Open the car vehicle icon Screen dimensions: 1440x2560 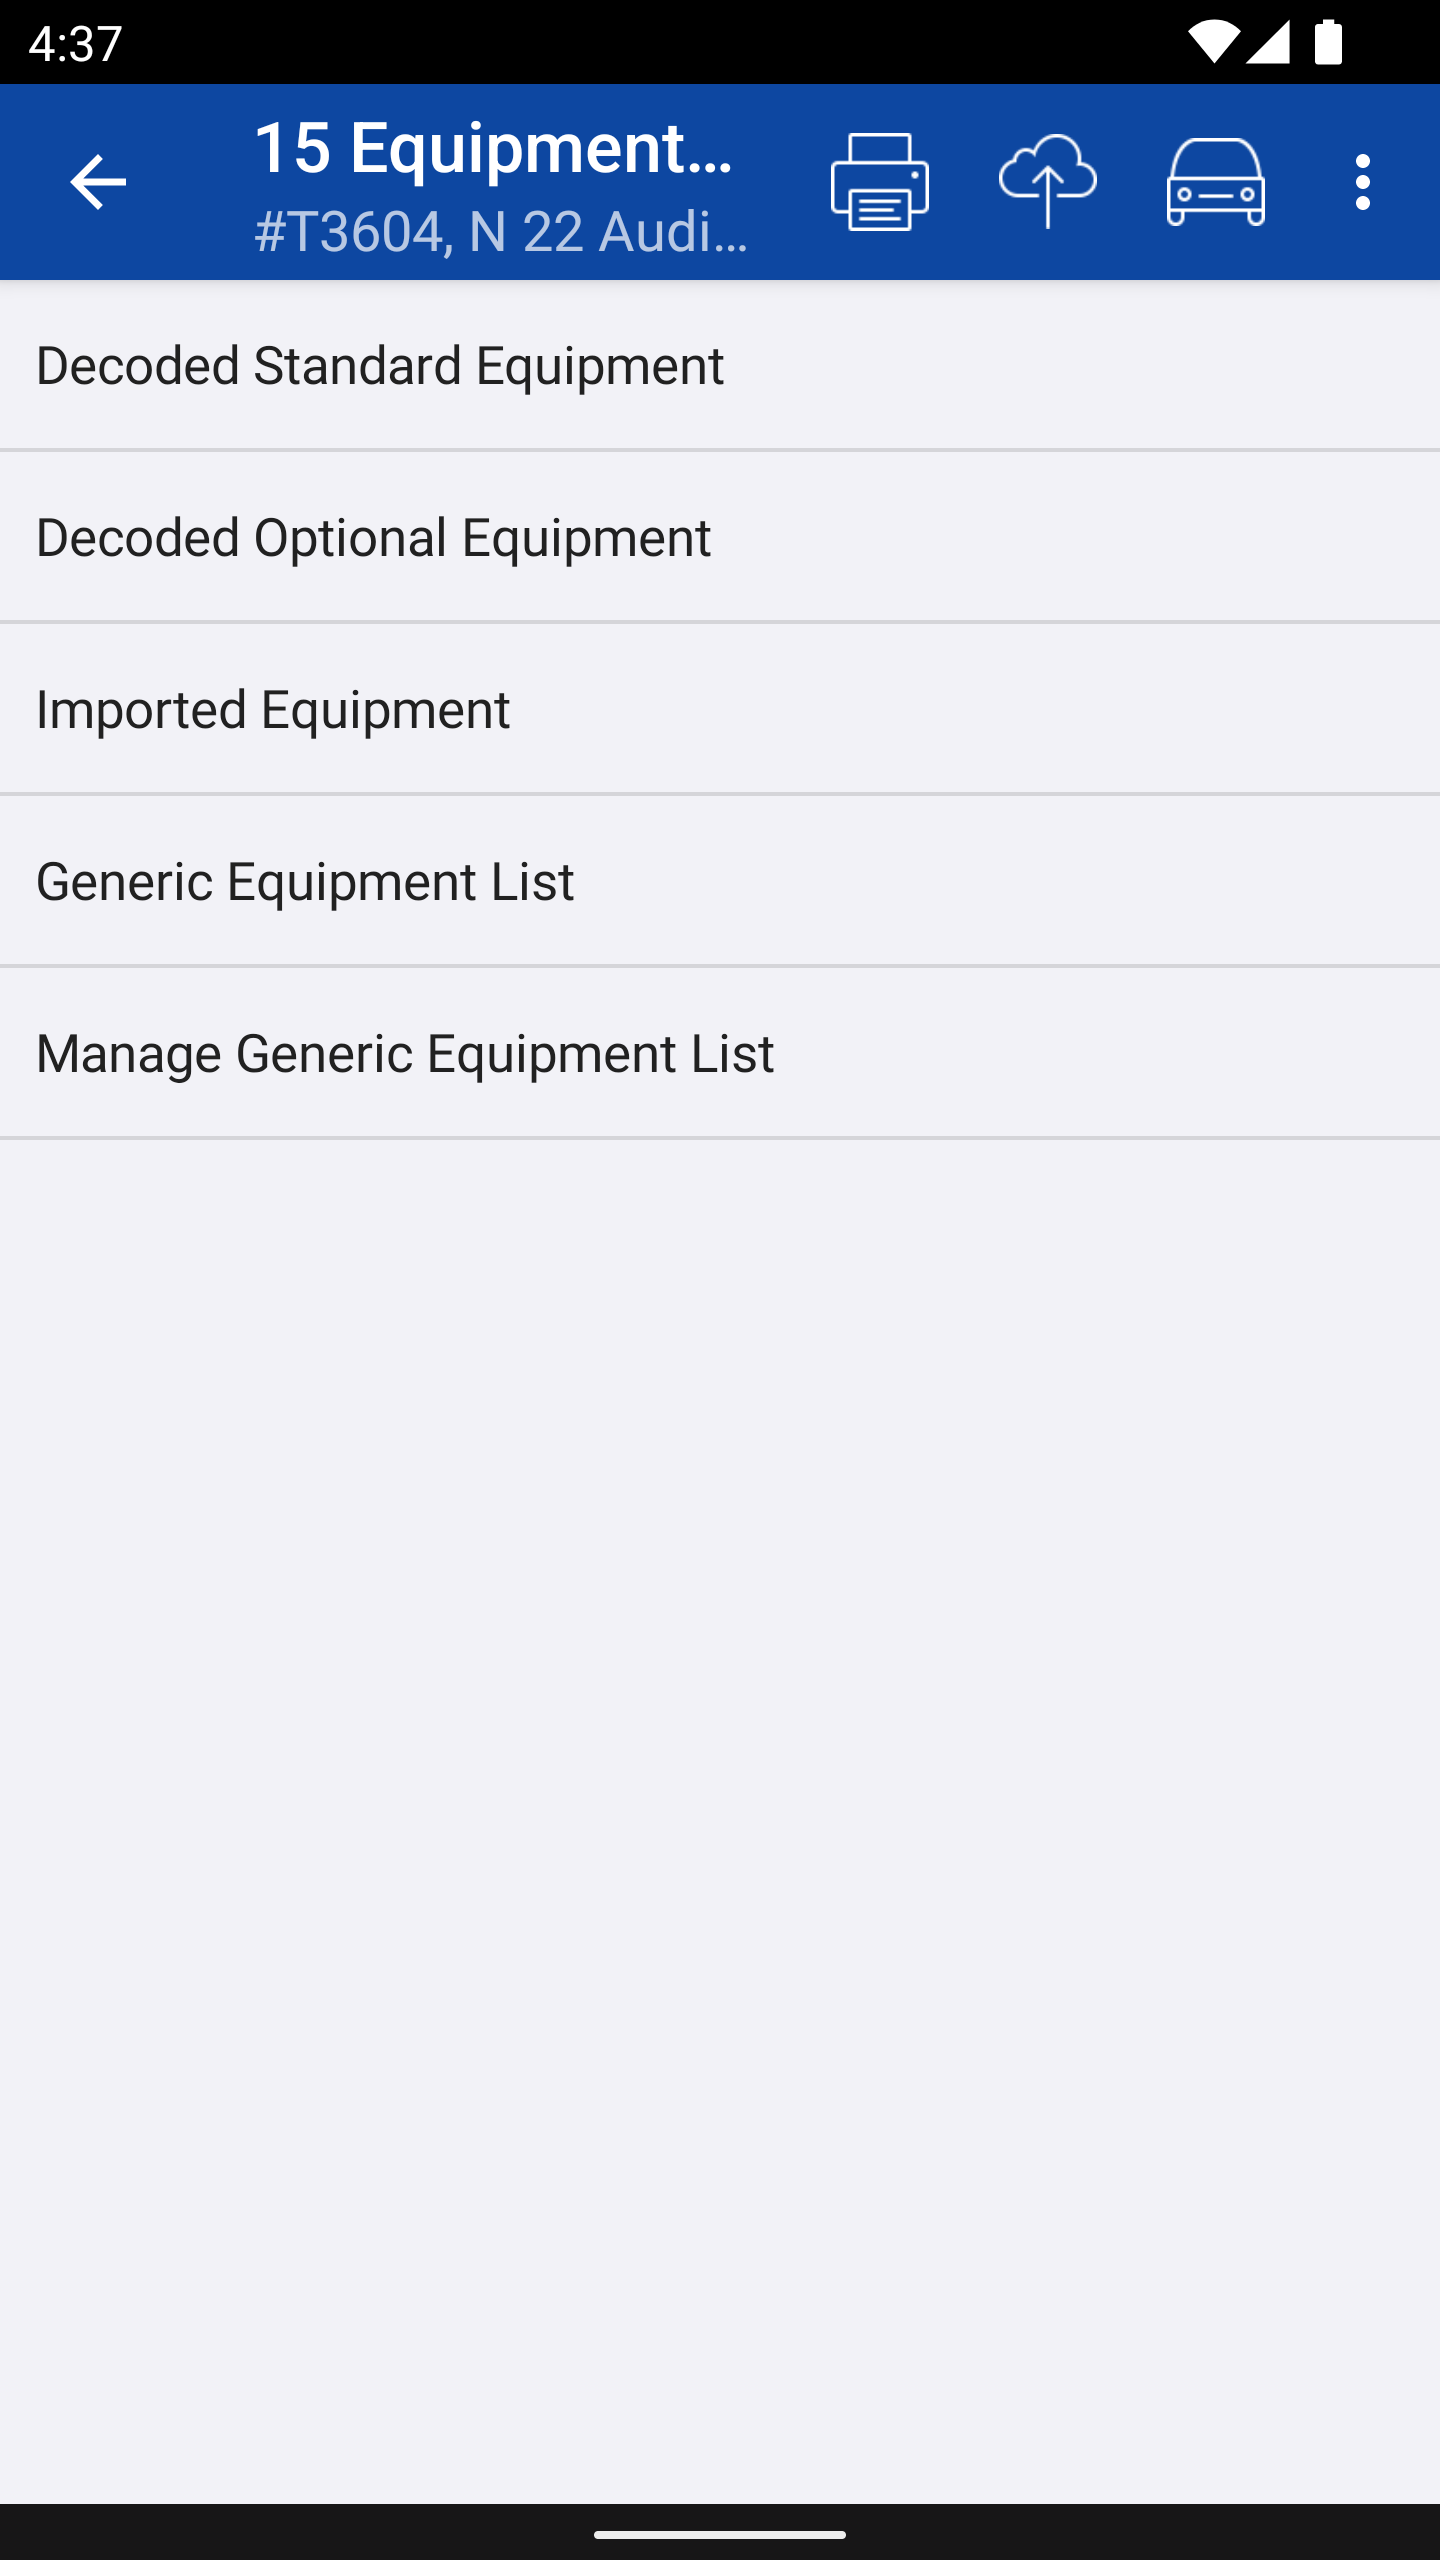point(1215,182)
